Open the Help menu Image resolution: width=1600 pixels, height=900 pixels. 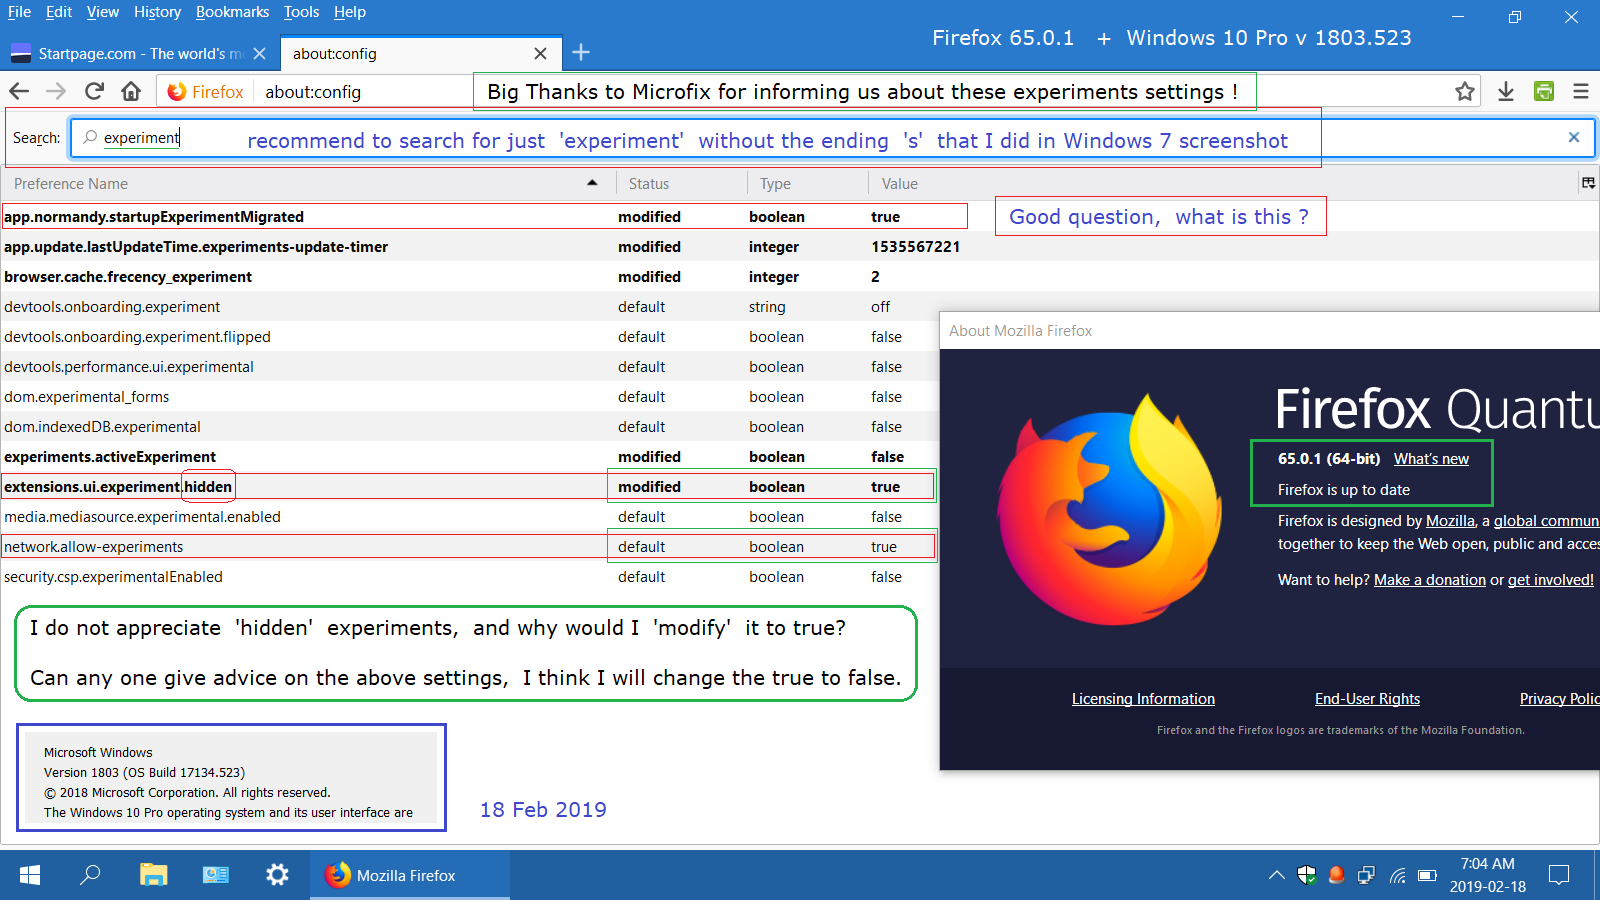click(x=350, y=12)
